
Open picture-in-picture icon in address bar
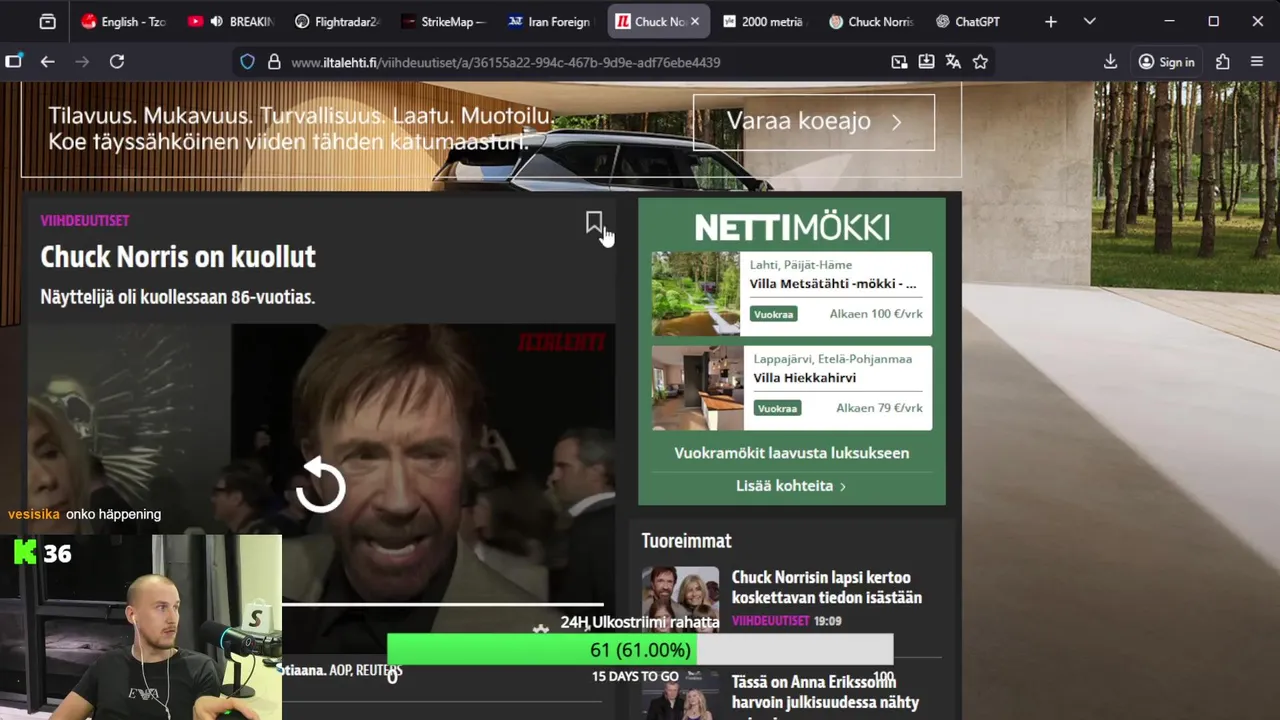pyautogui.click(x=899, y=62)
